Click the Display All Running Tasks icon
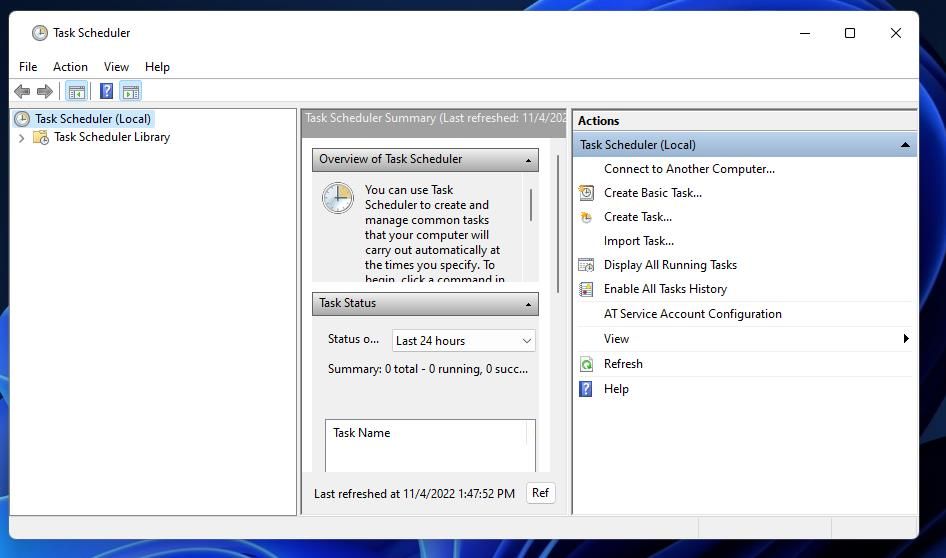946x558 pixels. 586,265
